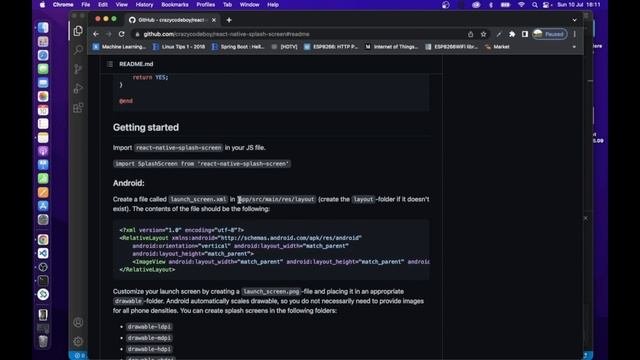Image resolution: width=640 pixels, height=360 pixels.
Task: Click the lock icon beside github.com URL
Action: (138, 34)
